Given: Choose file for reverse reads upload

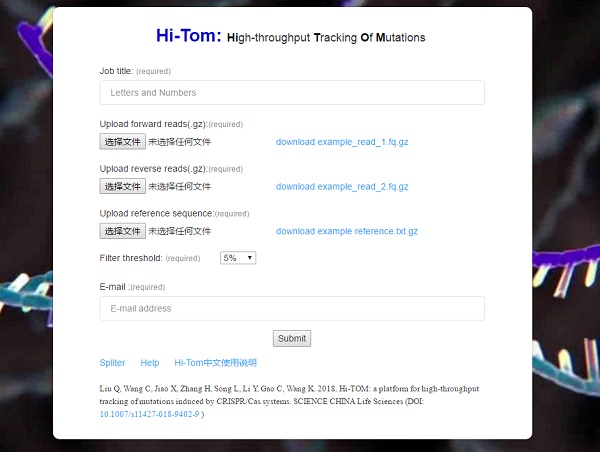Looking at the screenshot, I should pyautogui.click(x=122, y=186).
